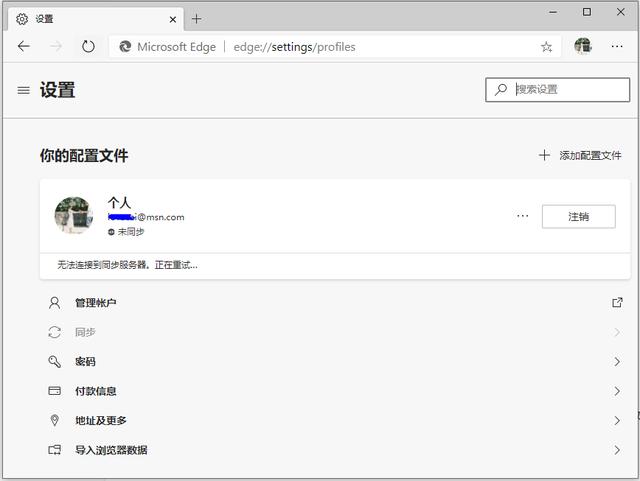Click external link icon for 管理帐户
Screen dimensions: 640x481
tap(617, 303)
